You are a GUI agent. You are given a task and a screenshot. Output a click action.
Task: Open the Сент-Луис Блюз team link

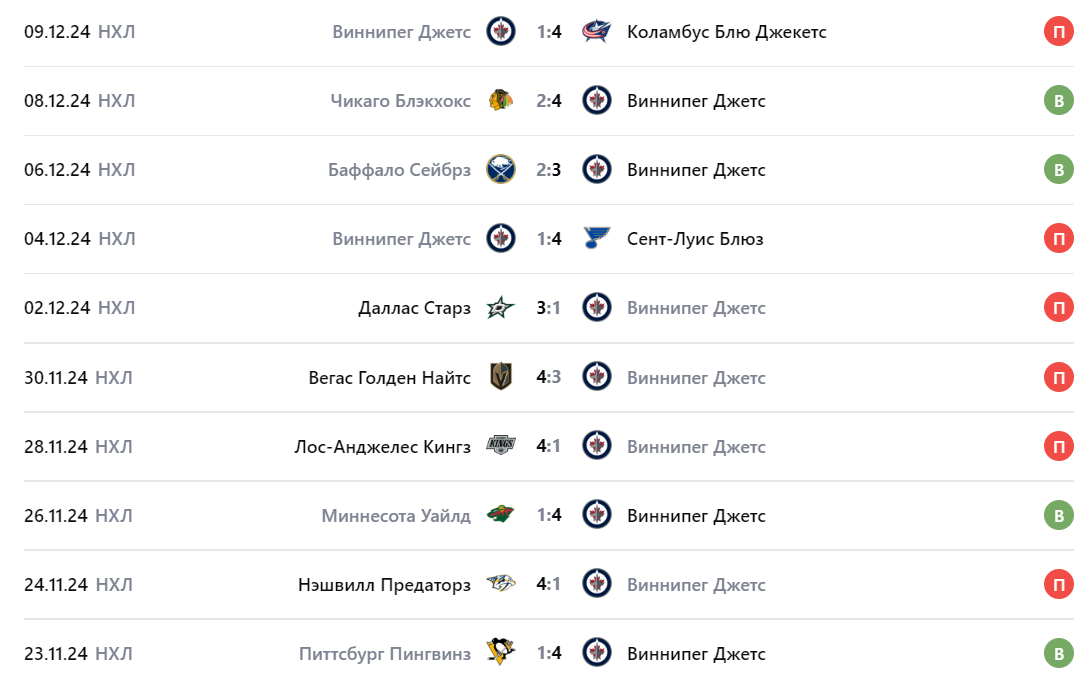tap(696, 239)
